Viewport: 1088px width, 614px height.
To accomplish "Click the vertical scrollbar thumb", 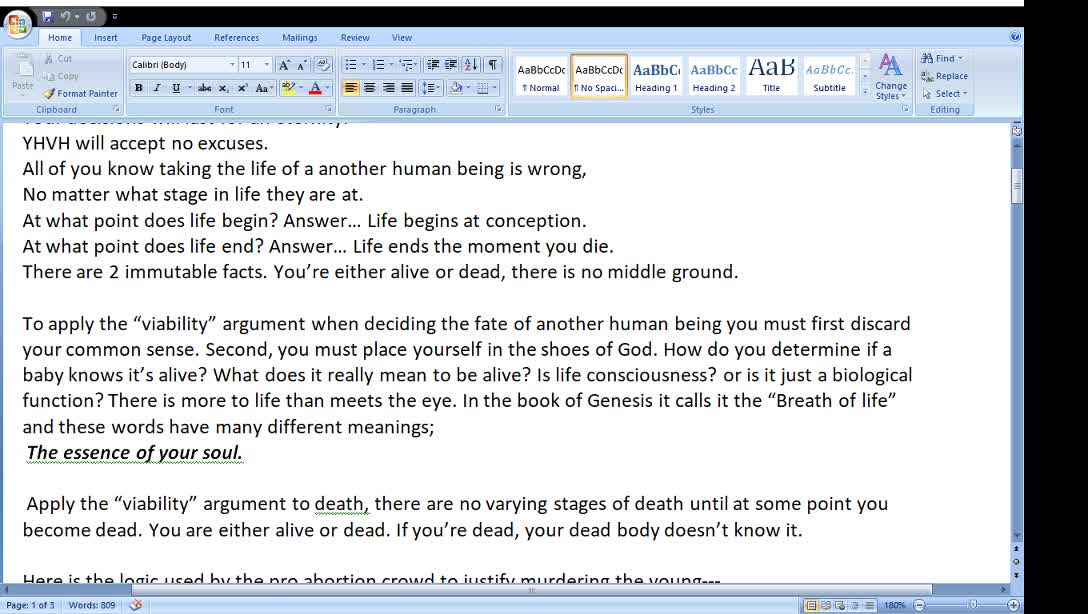I will click(x=1017, y=186).
